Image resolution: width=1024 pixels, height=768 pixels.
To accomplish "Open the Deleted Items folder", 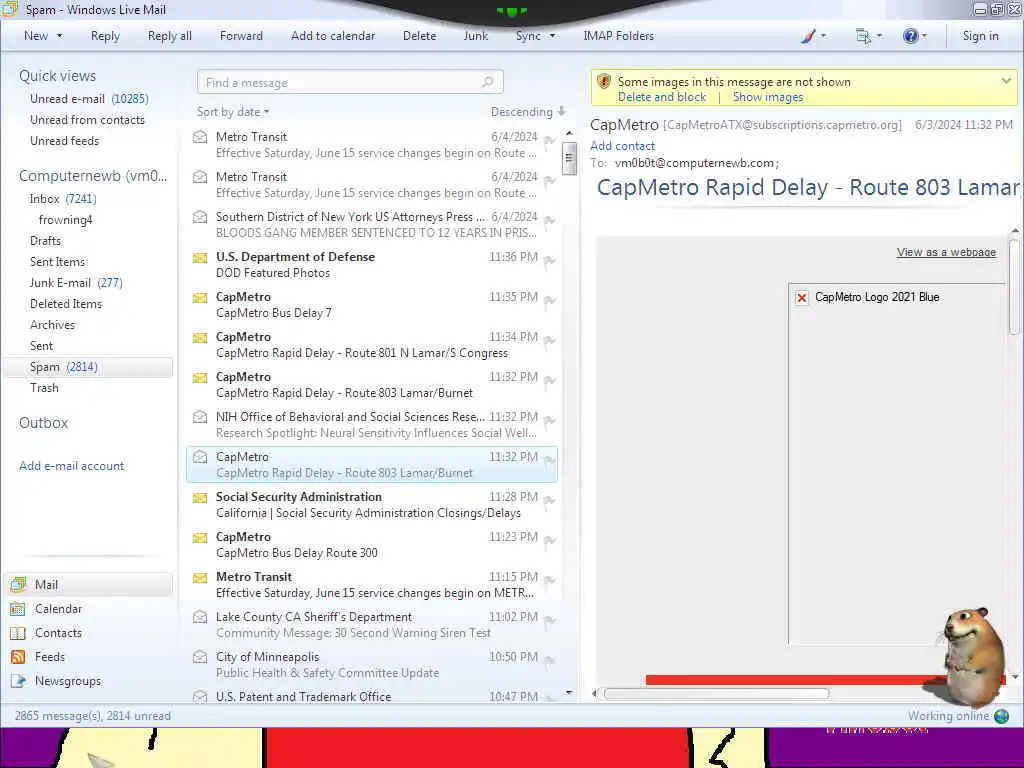I will pos(66,304).
